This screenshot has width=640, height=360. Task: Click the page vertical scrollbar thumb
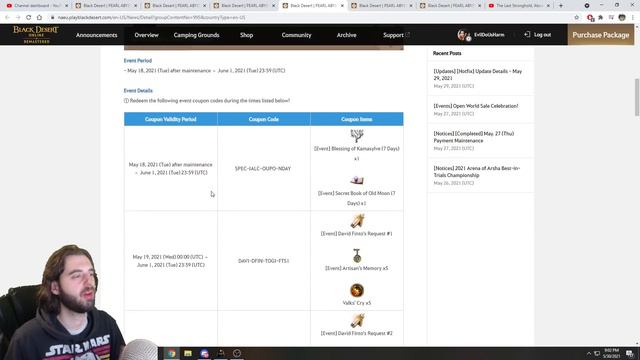click(x=636, y=97)
